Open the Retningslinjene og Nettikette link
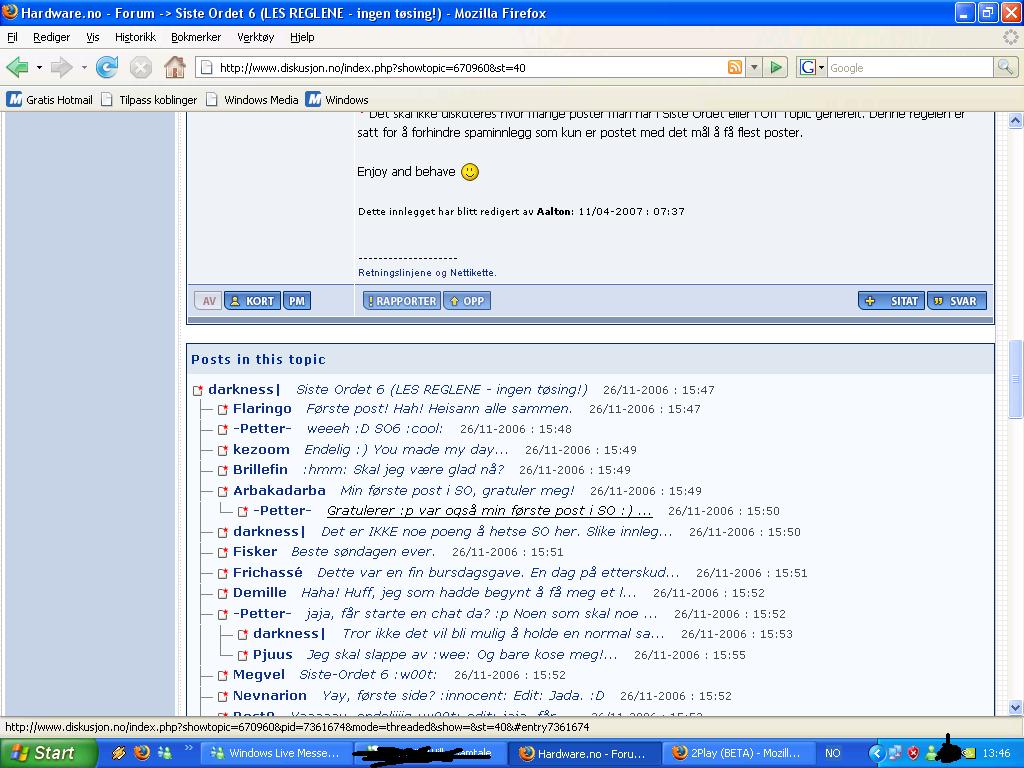The height and width of the screenshot is (768, 1024). [427, 272]
